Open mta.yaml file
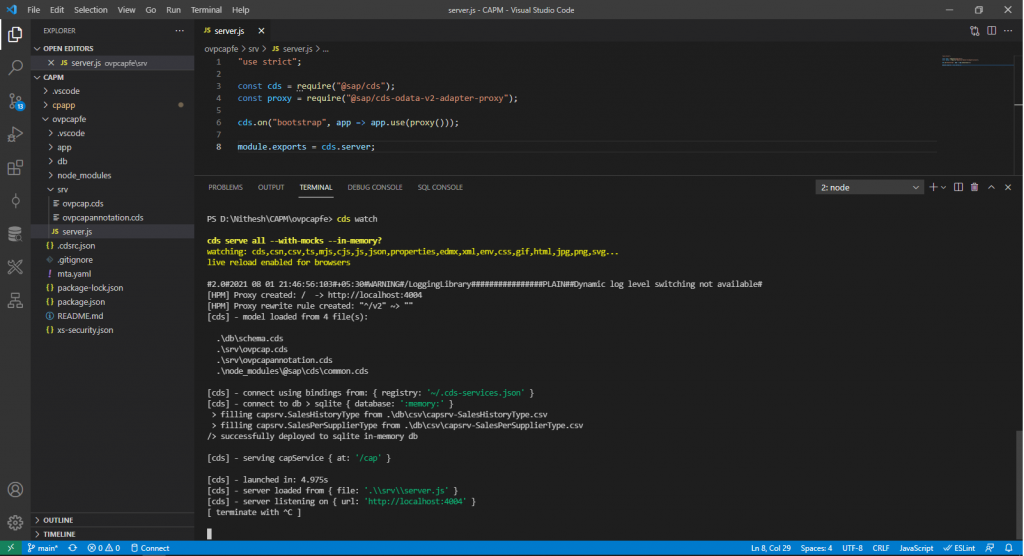The width and height of the screenshot is (1024, 556). point(112,274)
